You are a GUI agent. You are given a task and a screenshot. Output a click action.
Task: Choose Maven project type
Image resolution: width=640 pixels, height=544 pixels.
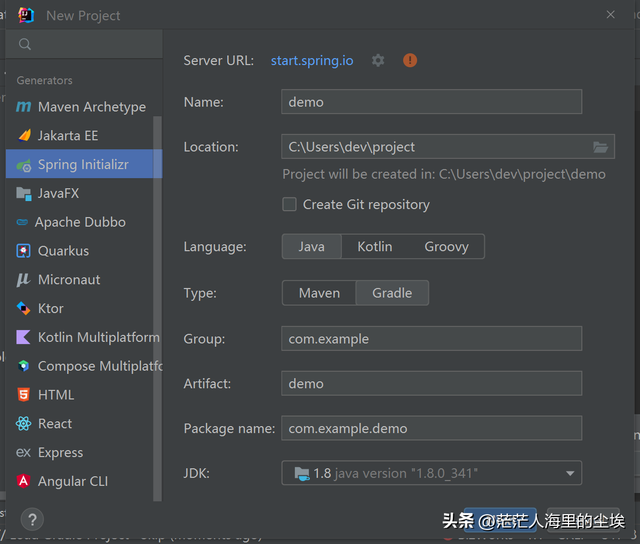tap(319, 293)
